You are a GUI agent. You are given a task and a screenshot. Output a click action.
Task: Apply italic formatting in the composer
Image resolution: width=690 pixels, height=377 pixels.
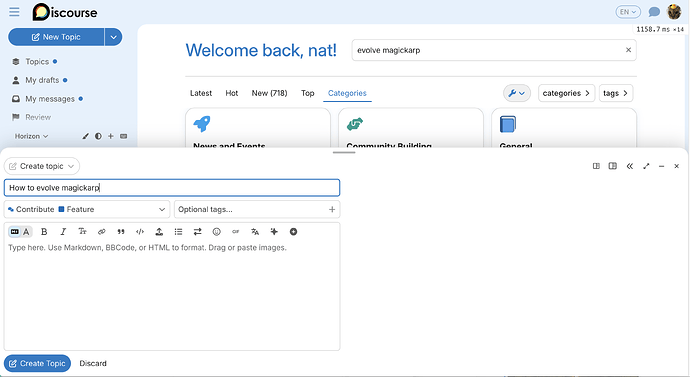pos(63,232)
